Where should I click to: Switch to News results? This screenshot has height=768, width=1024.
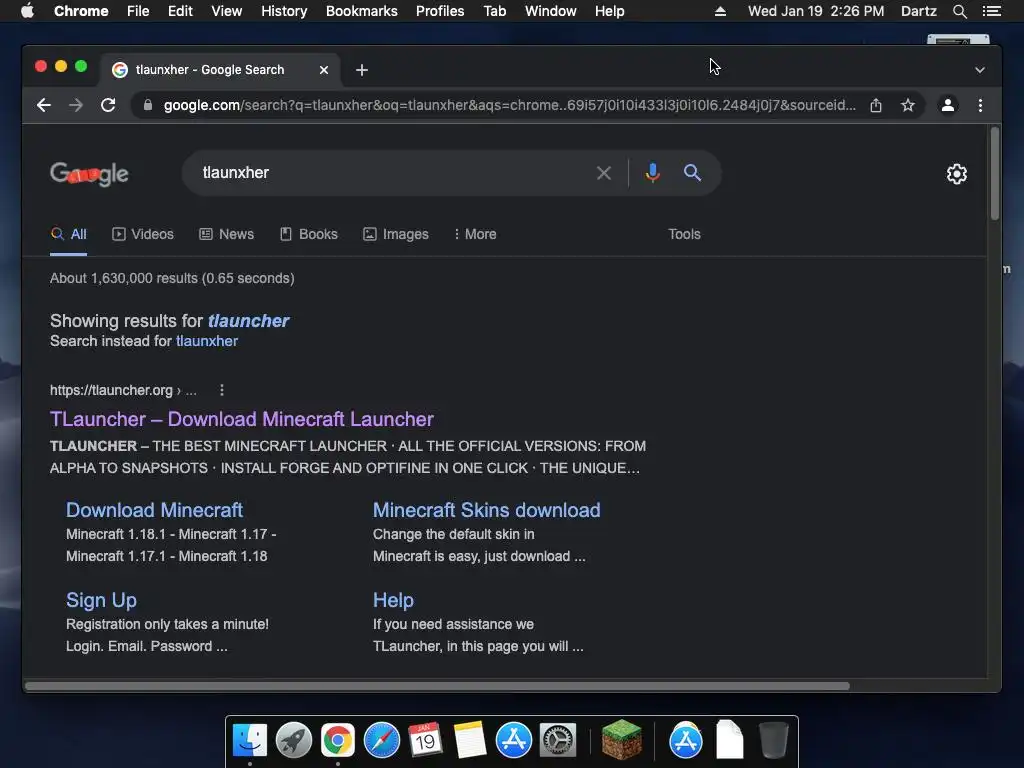(x=227, y=234)
